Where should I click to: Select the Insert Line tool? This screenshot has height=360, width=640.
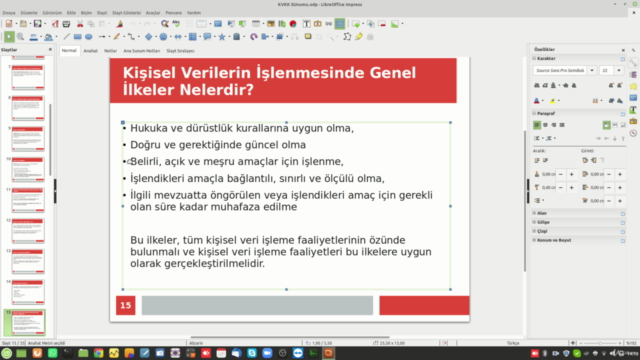(x=67, y=37)
